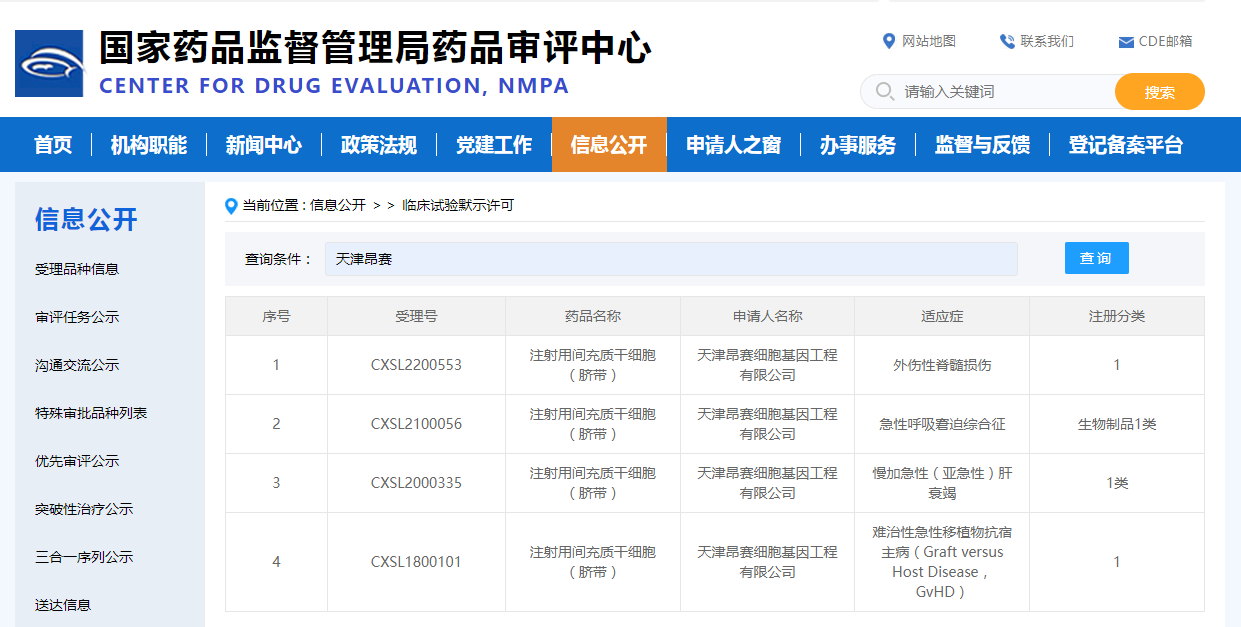Click the CDE mailbox envelope icon

(x=1126, y=42)
